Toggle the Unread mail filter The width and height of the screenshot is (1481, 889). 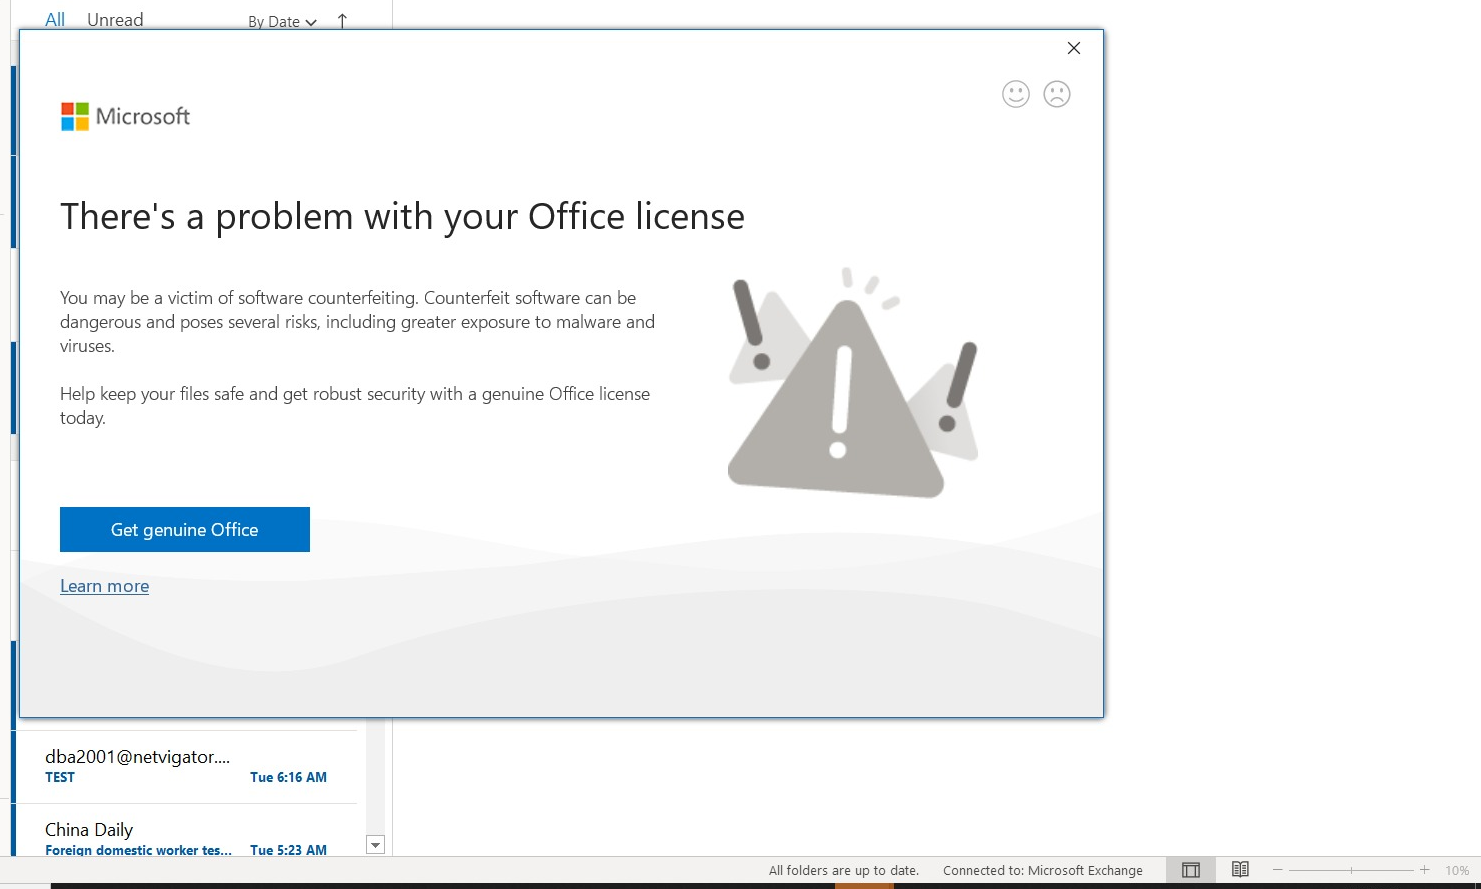click(114, 19)
